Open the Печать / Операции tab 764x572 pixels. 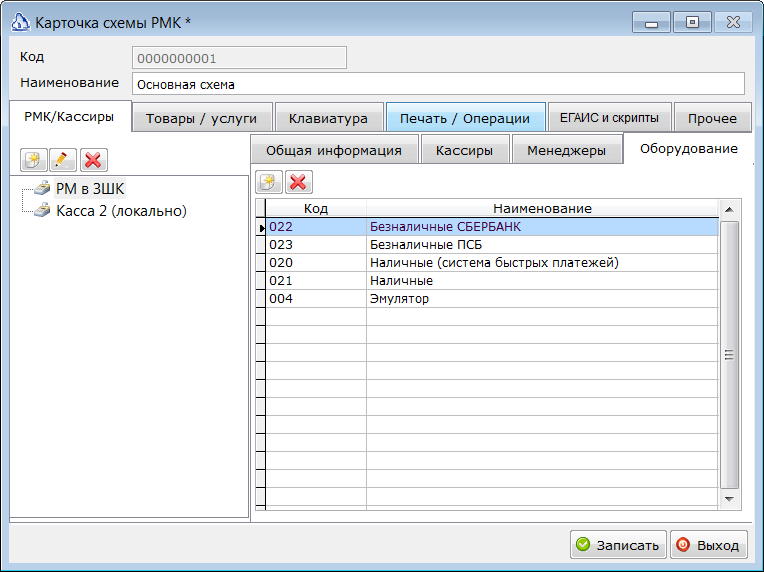coord(465,118)
